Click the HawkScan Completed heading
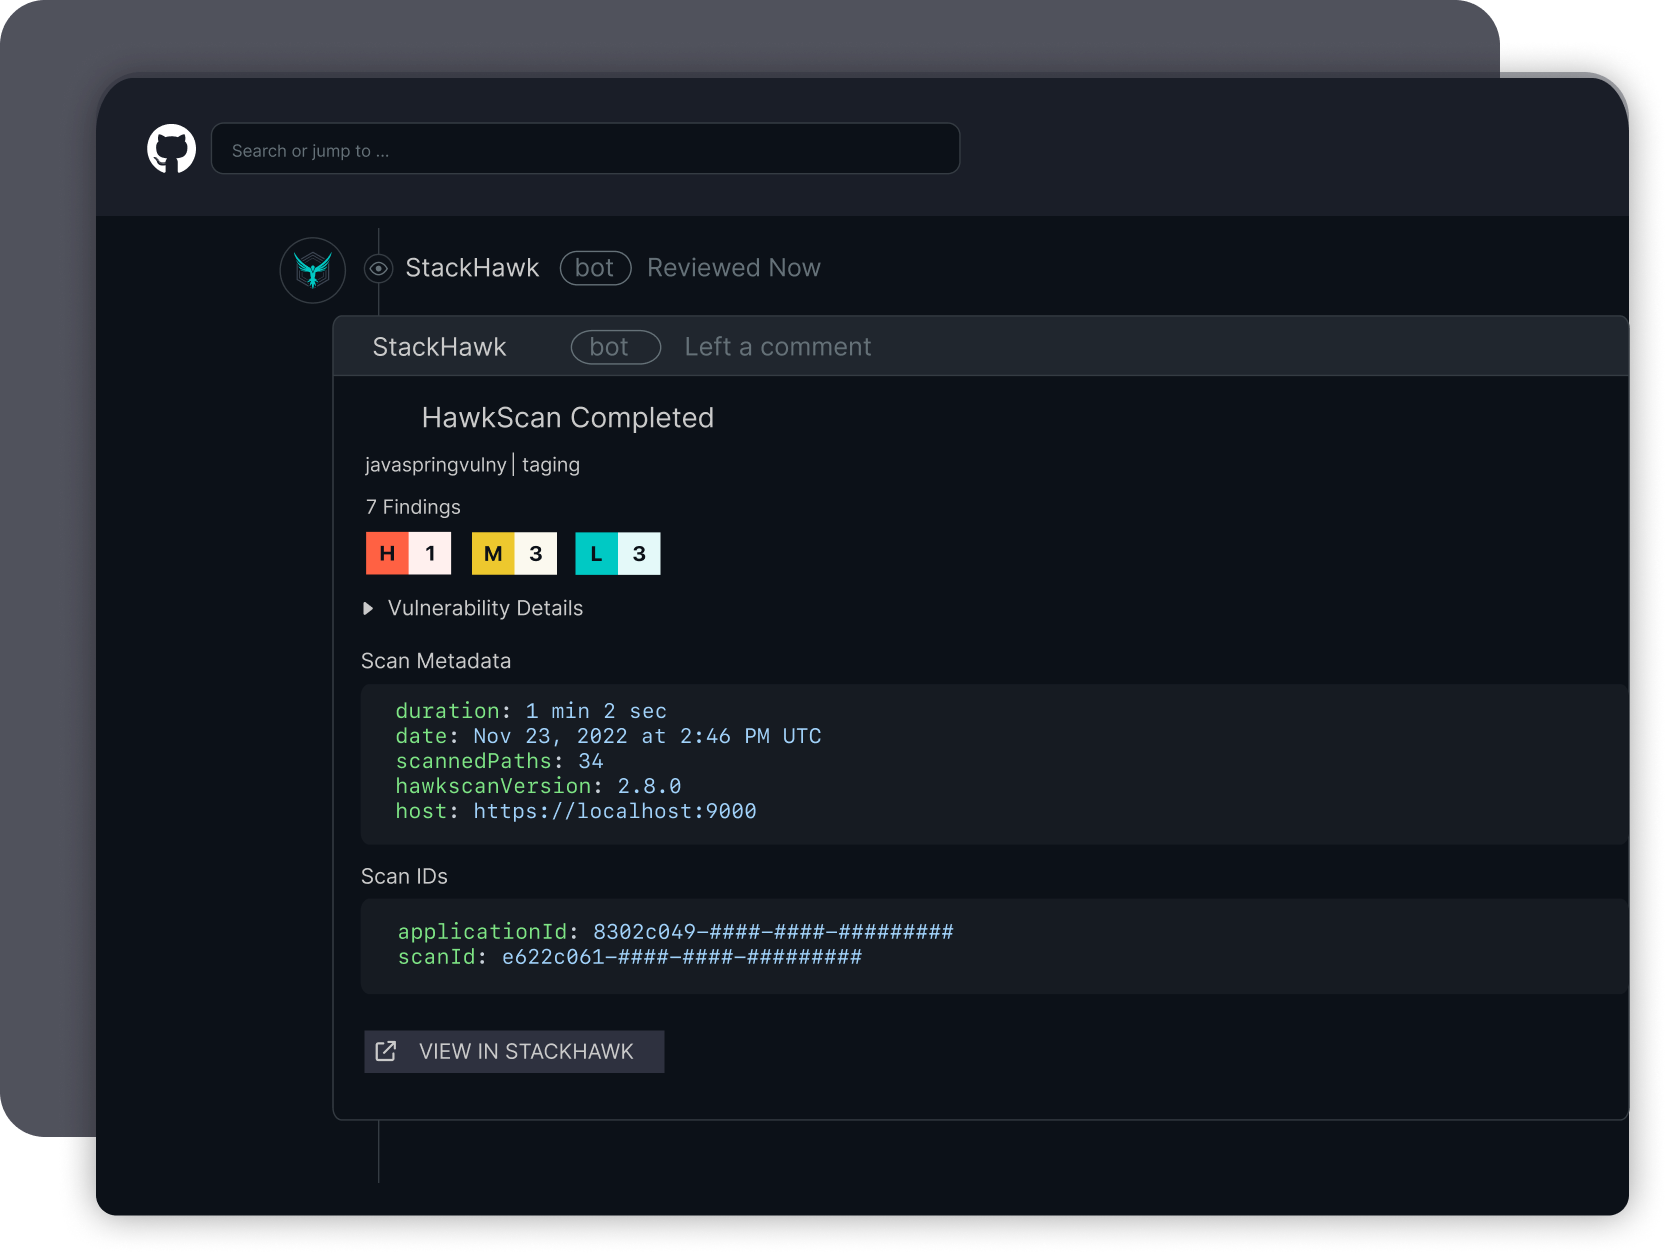 [x=568, y=418]
